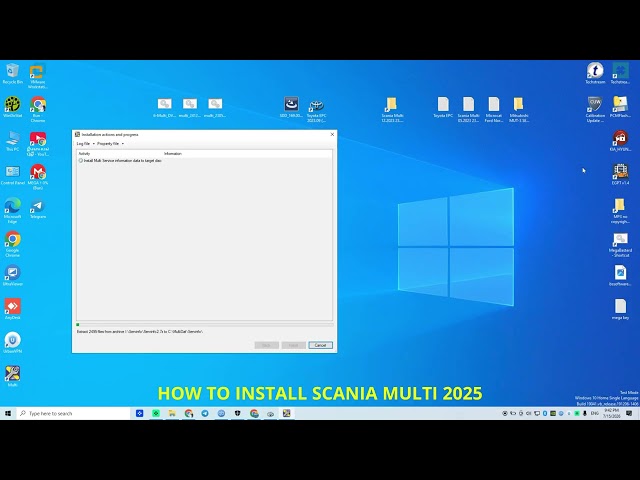
Task: Click Cancel in the installation dialog
Action: [320, 345]
